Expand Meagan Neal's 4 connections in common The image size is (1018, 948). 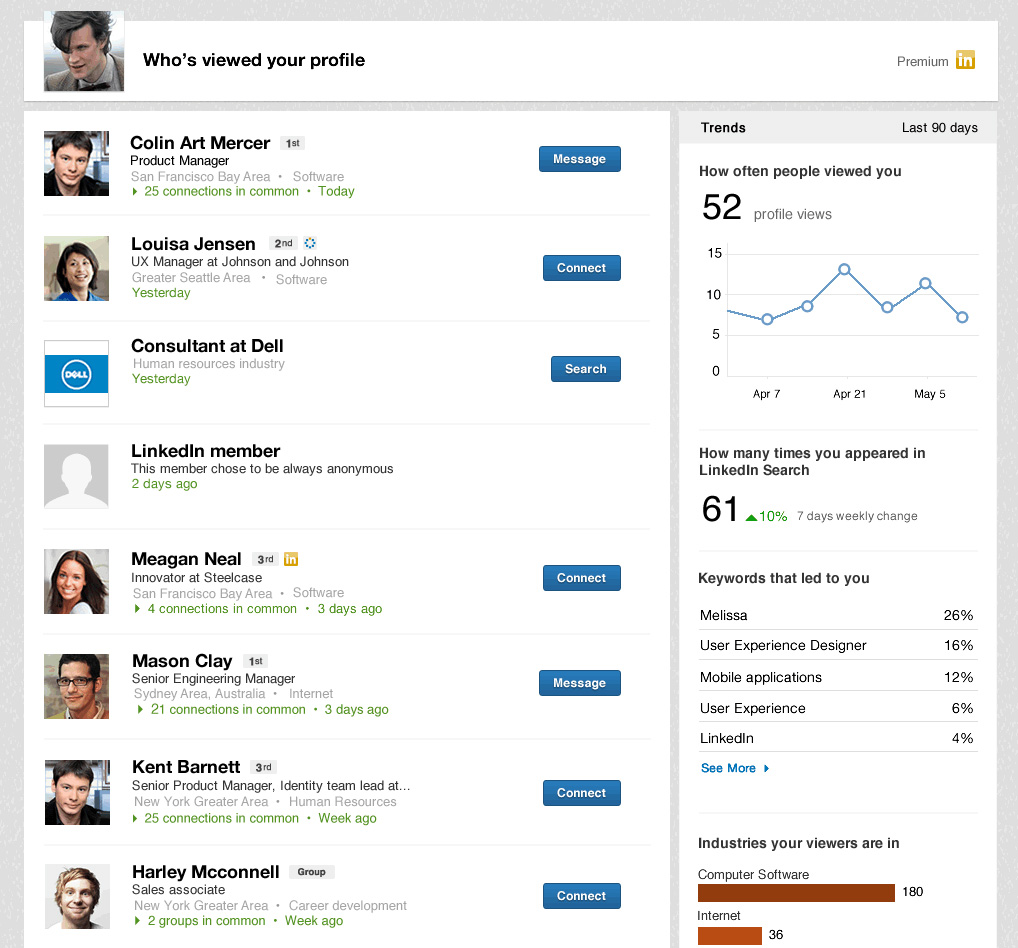point(221,608)
